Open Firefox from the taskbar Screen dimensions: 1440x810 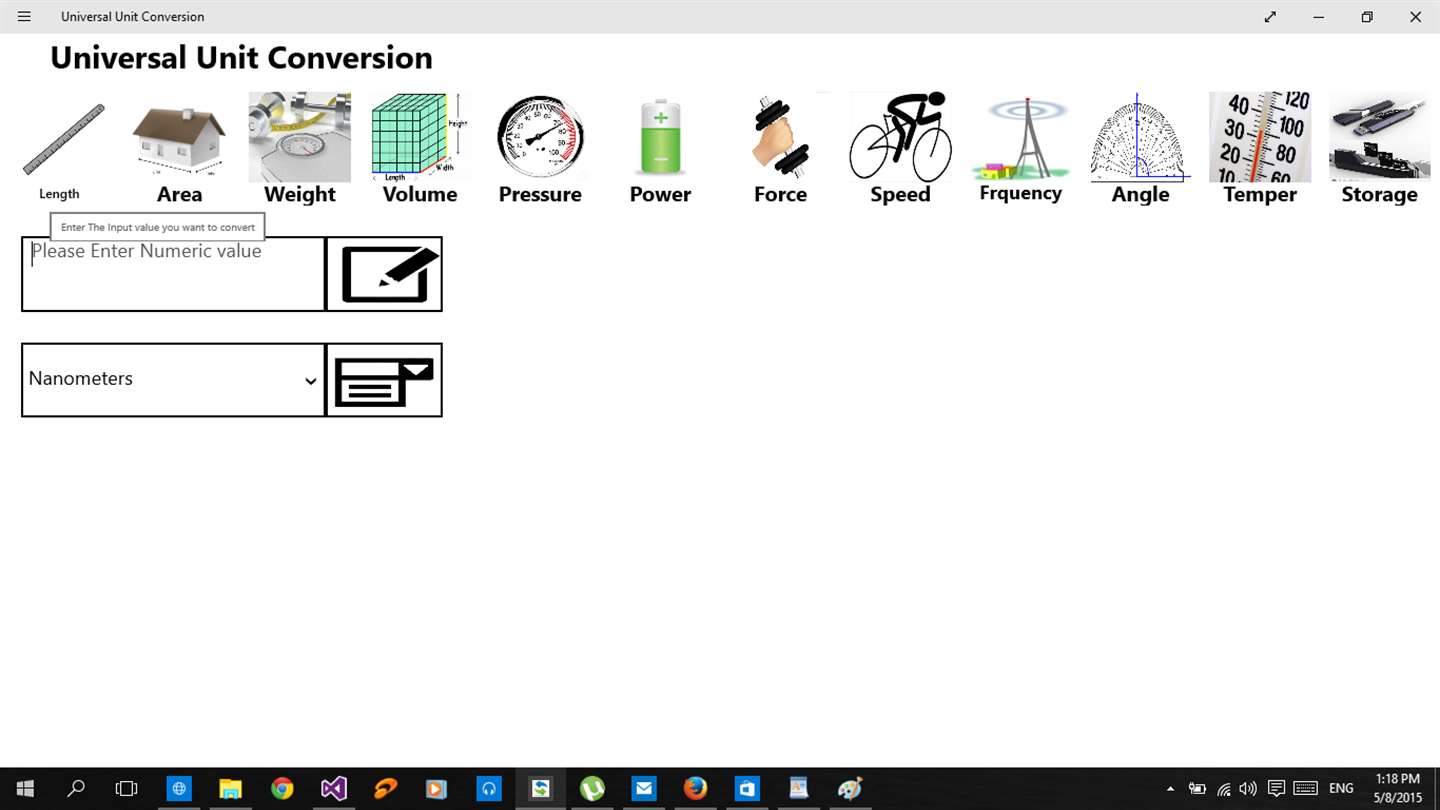[x=695, y=788]
